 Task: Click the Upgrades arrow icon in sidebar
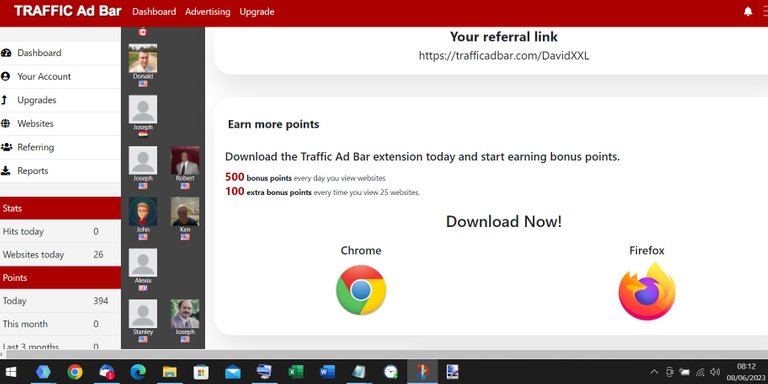(4, 100)
